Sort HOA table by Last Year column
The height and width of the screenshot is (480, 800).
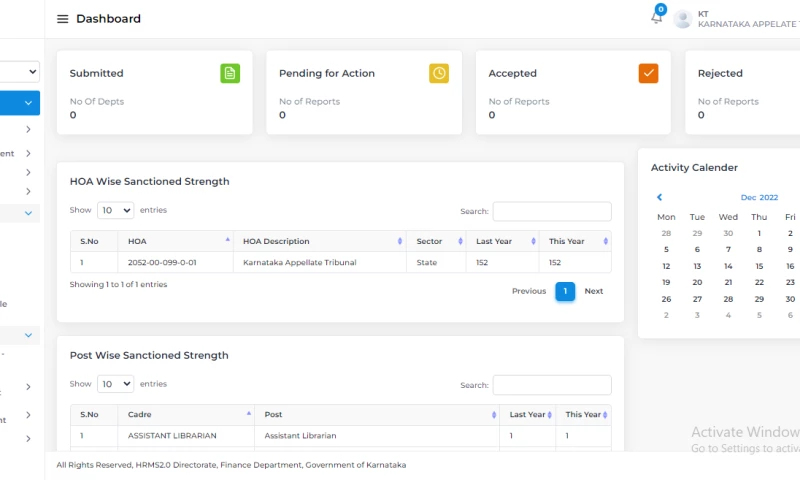pyautogui.click(x=502, y=241)
